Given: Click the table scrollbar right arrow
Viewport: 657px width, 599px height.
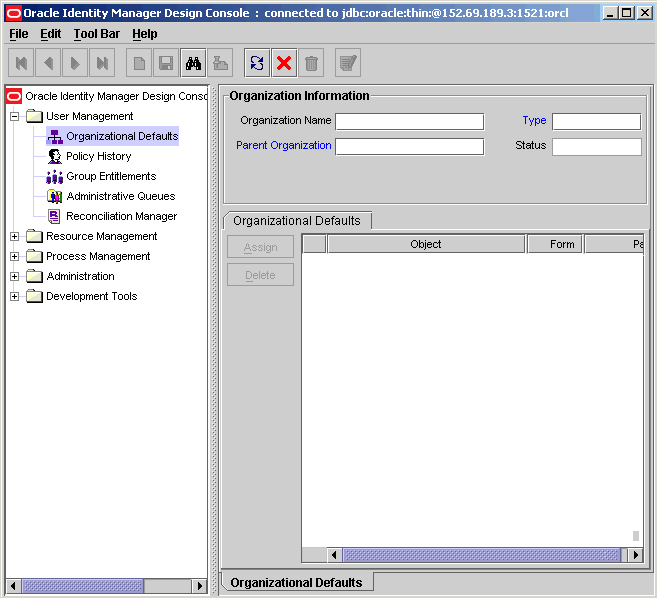Looking at the screenshot, I should click(636, 555).
